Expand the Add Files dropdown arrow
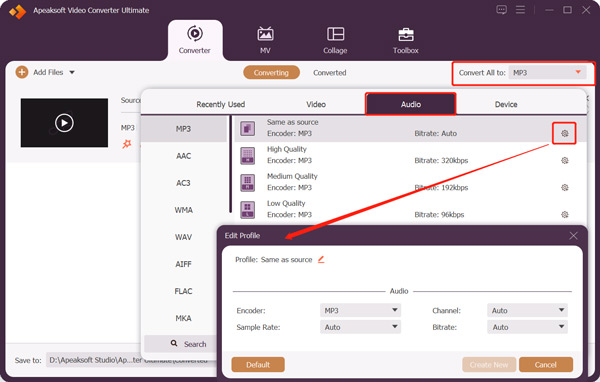Image resolution: width=600 pixels, height=382 pixels. click(x=72, y=72)
